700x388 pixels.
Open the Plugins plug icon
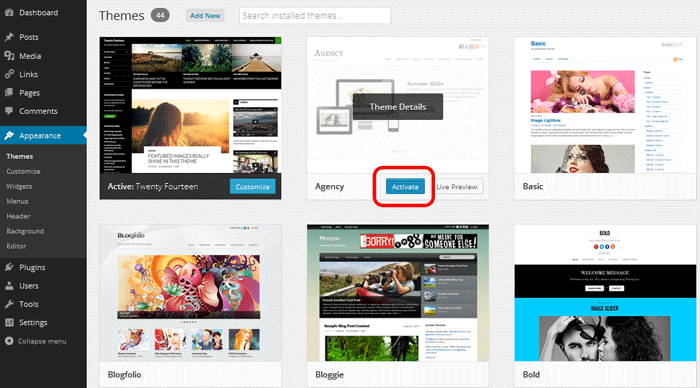pyautogui.click(x=9, y=267)
